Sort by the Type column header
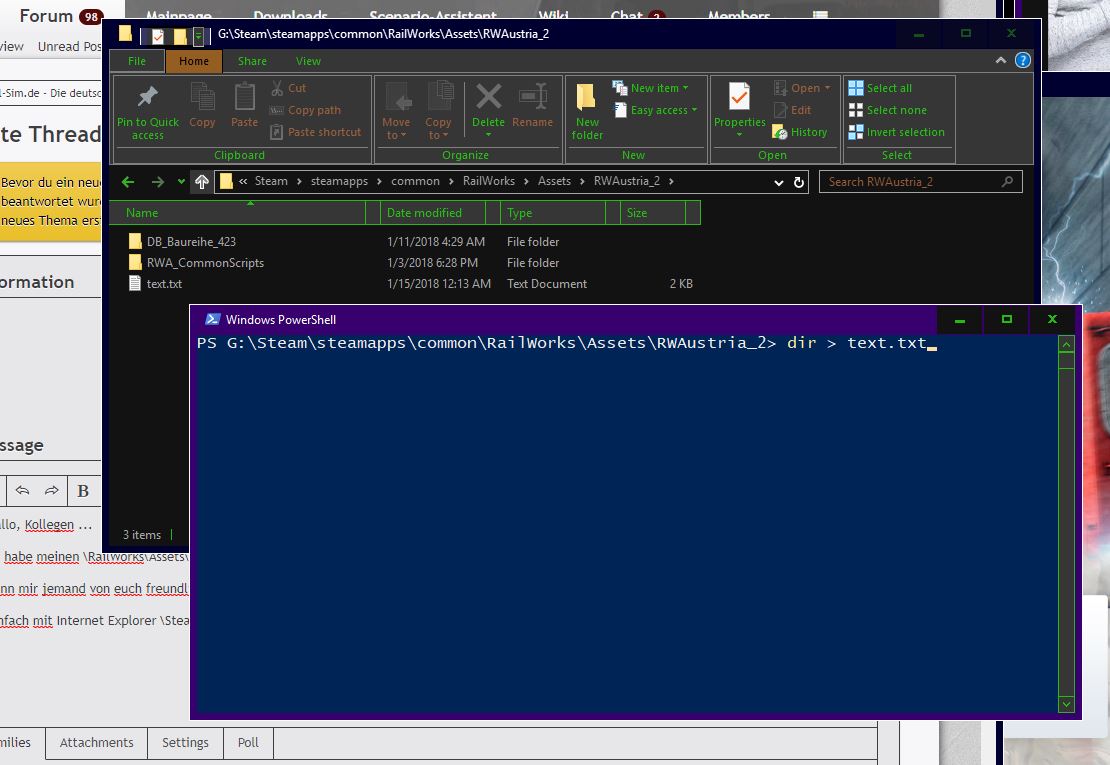Screen dimensions: 1110x765 click(x=553, y=213)
